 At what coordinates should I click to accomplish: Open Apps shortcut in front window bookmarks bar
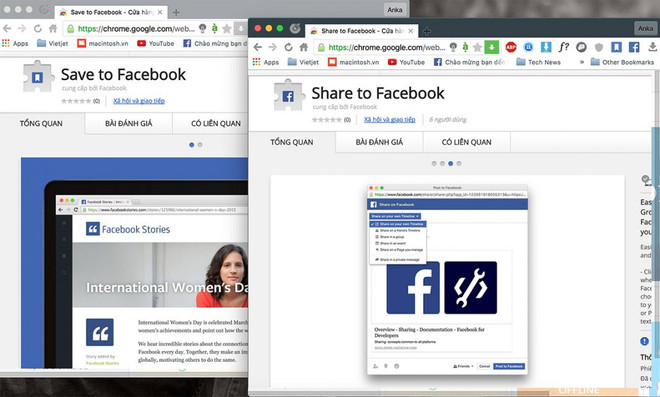(266, 62)
